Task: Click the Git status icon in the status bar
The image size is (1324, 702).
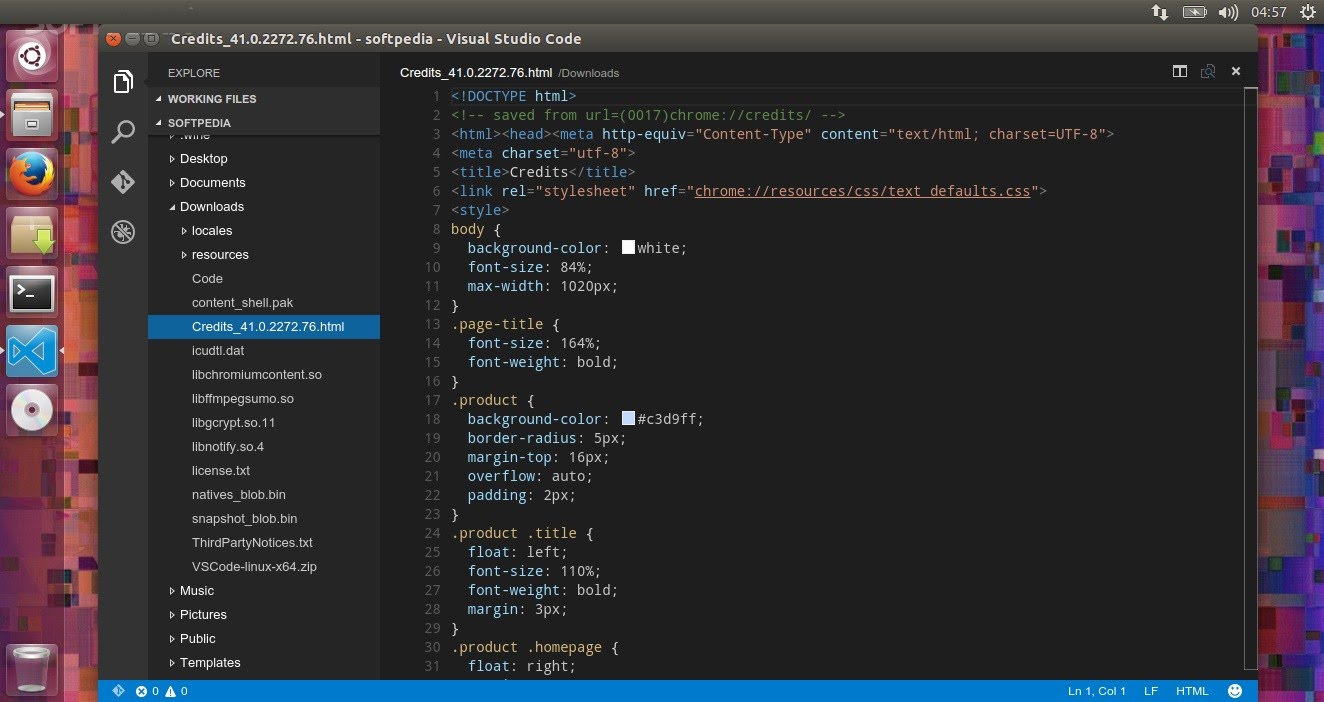Action: pyautogui.click(x=118, y=691)
